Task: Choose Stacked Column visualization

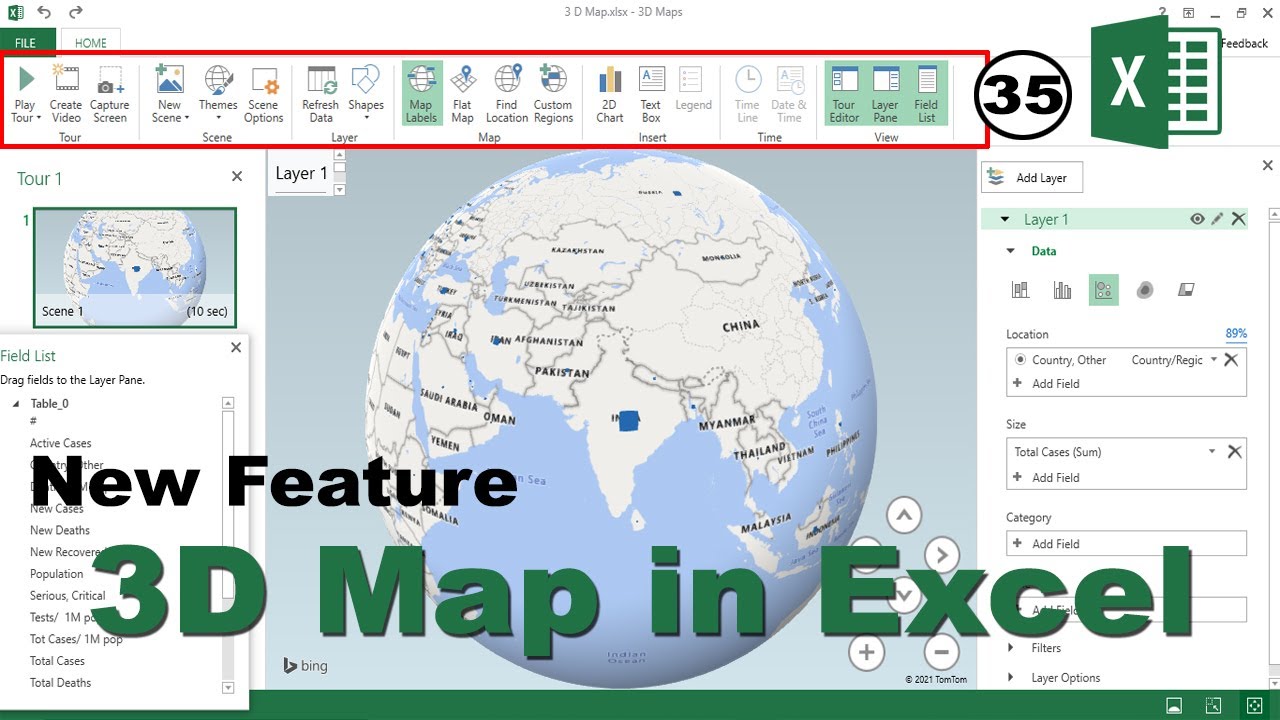Action: tap(1020, 290)
